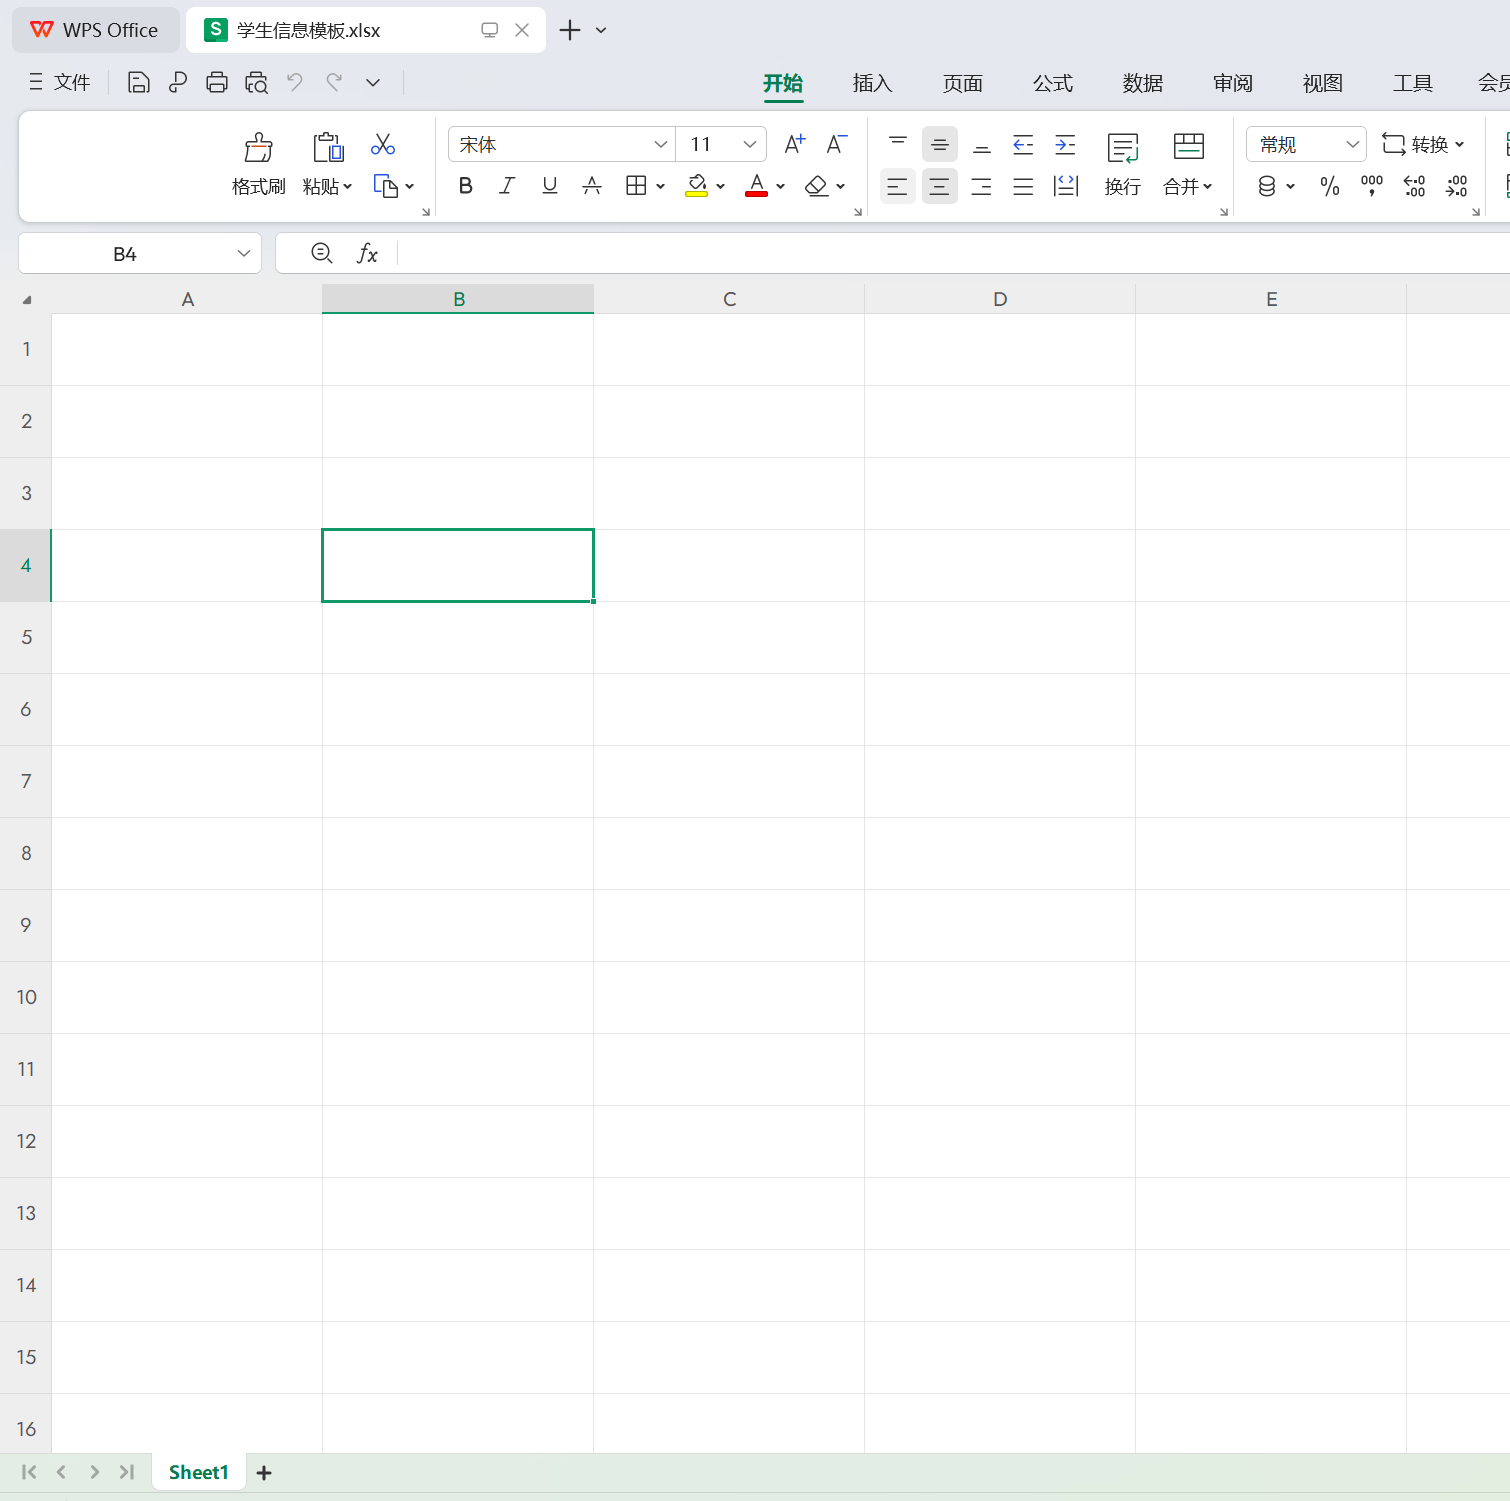Screen dimensions: 1510x1501
Task: Toggle Bold formatting
Action: coord(465,186)
